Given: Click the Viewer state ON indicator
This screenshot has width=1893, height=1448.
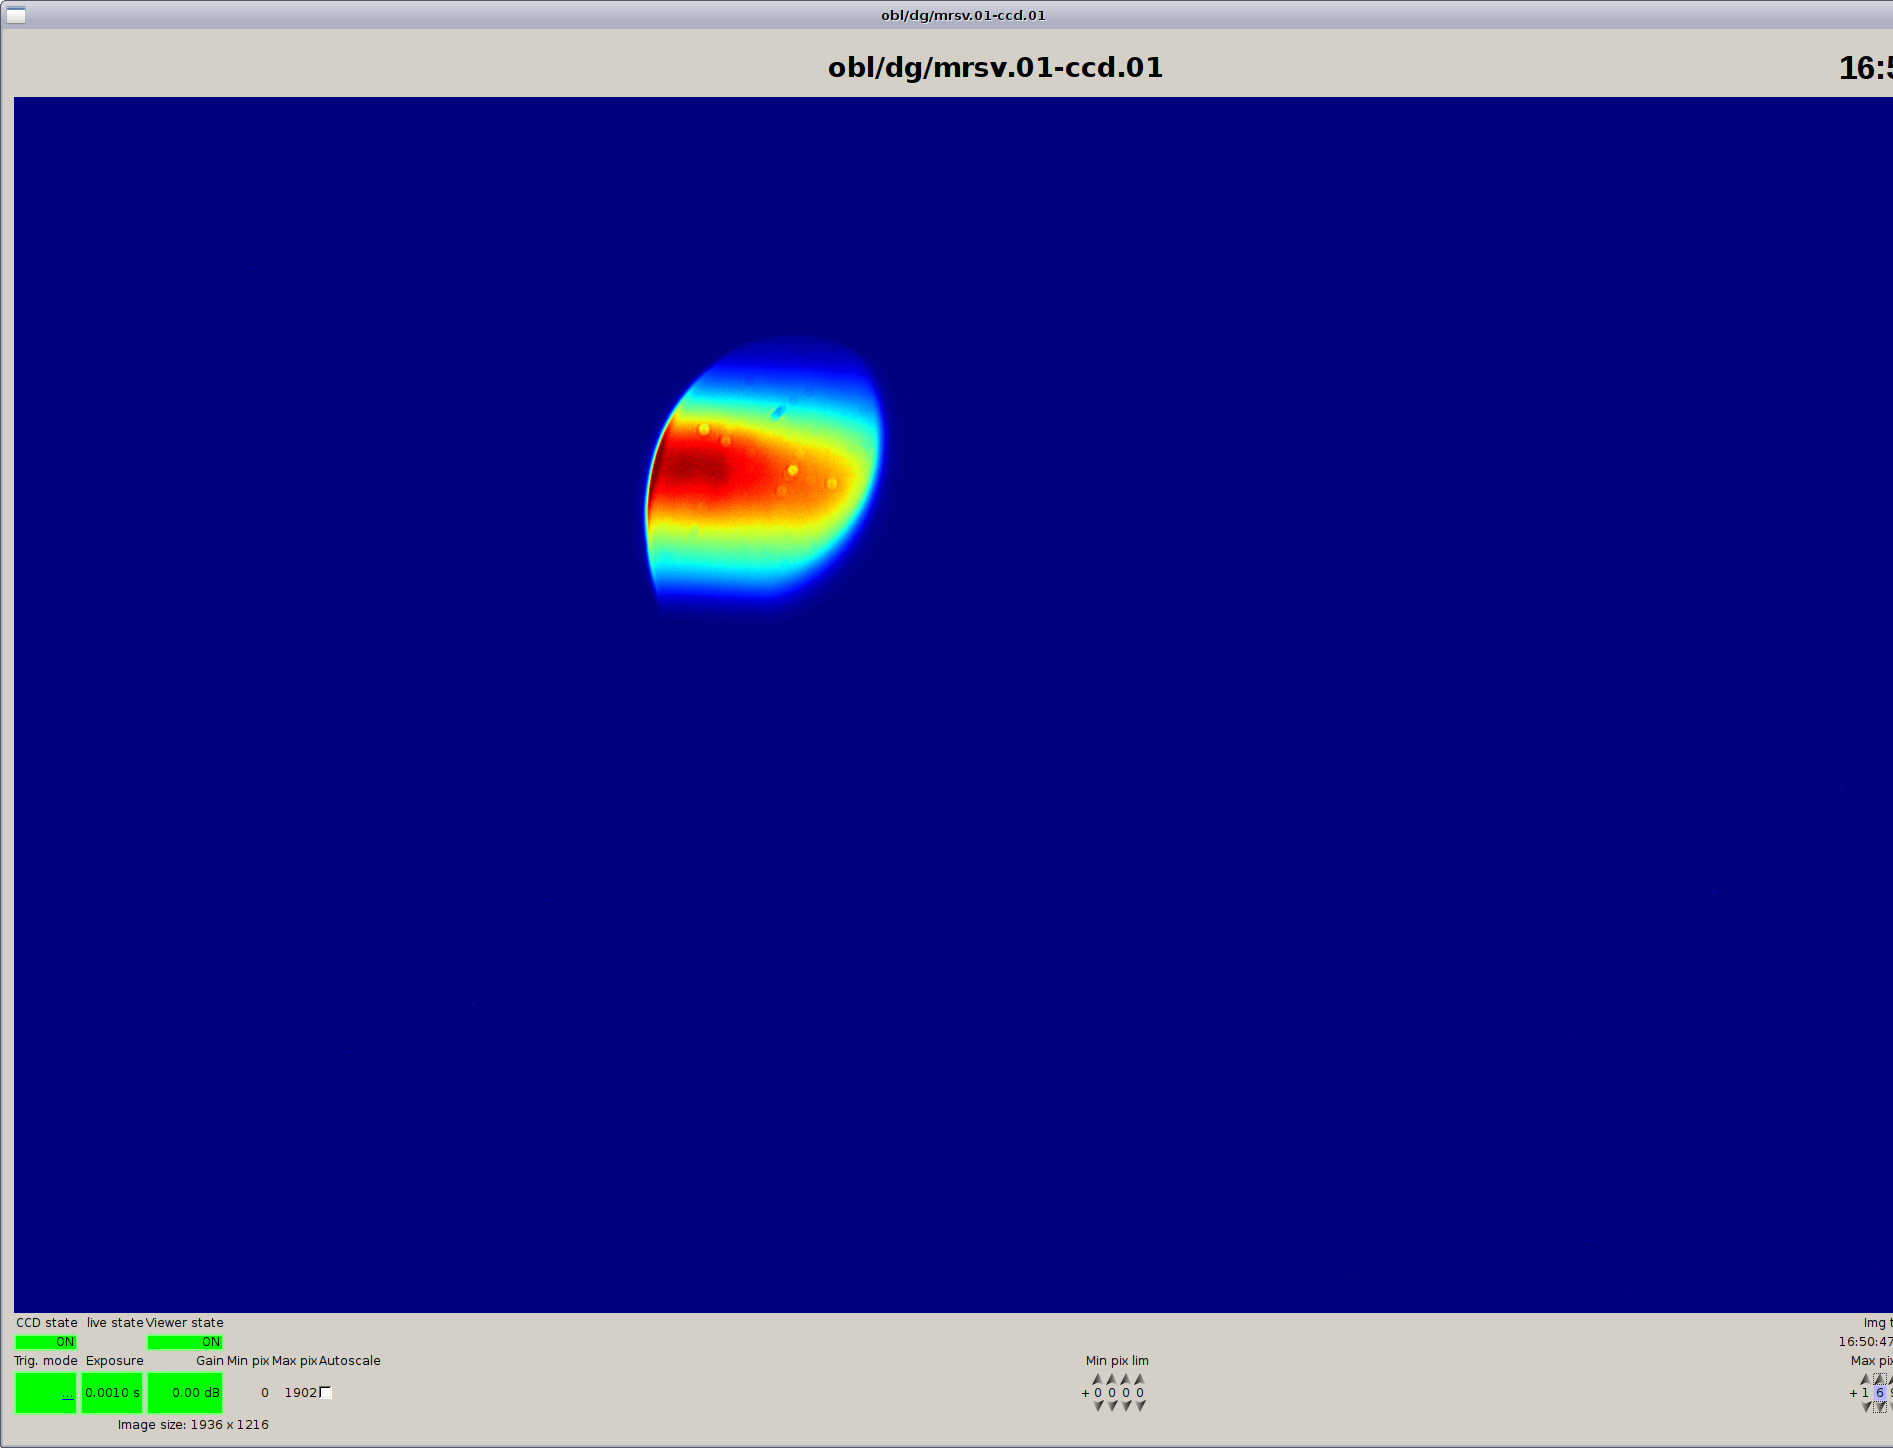Looking at the screenshot, I should click(185, 1342).
